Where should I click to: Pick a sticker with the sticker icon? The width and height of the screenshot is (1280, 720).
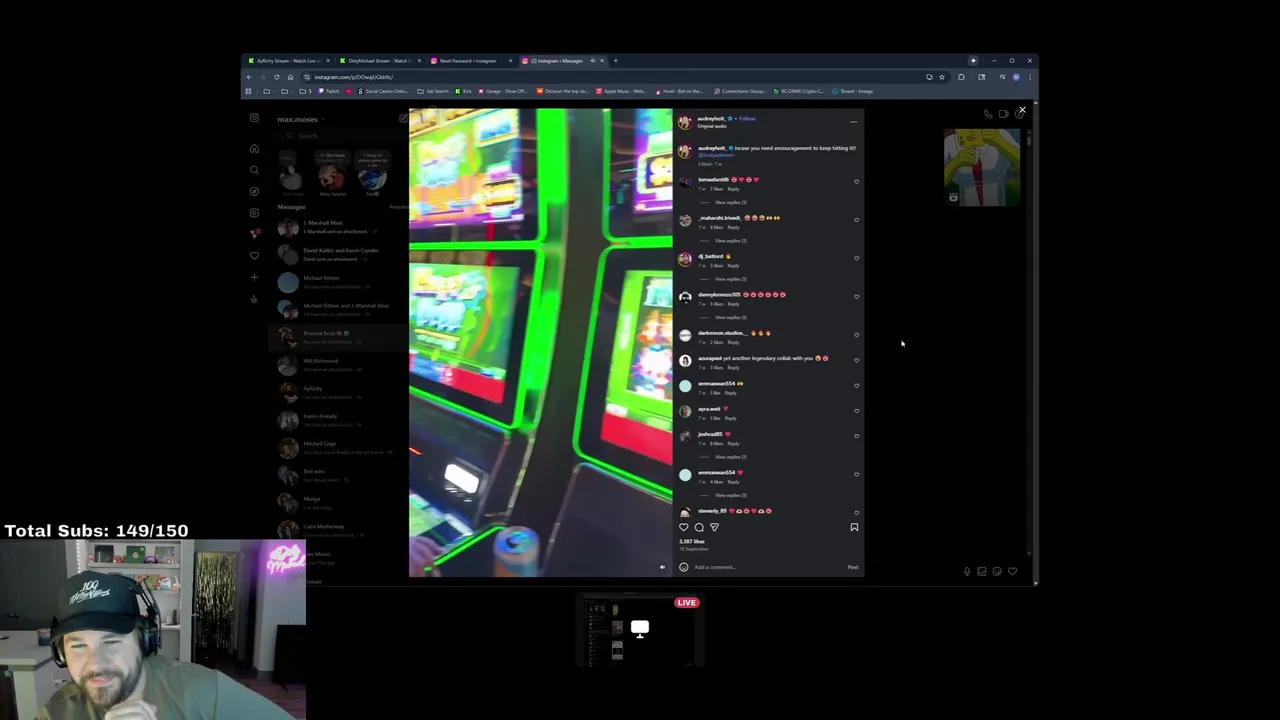(x=997, y=571)
